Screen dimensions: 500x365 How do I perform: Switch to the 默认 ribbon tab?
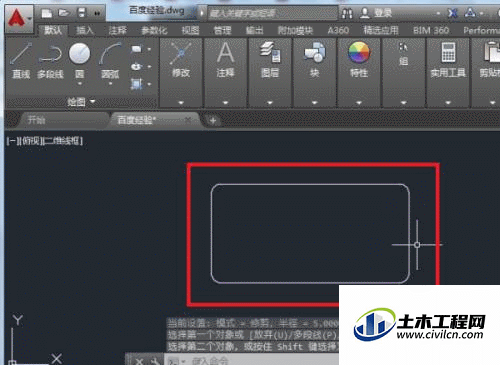(53, 31)
